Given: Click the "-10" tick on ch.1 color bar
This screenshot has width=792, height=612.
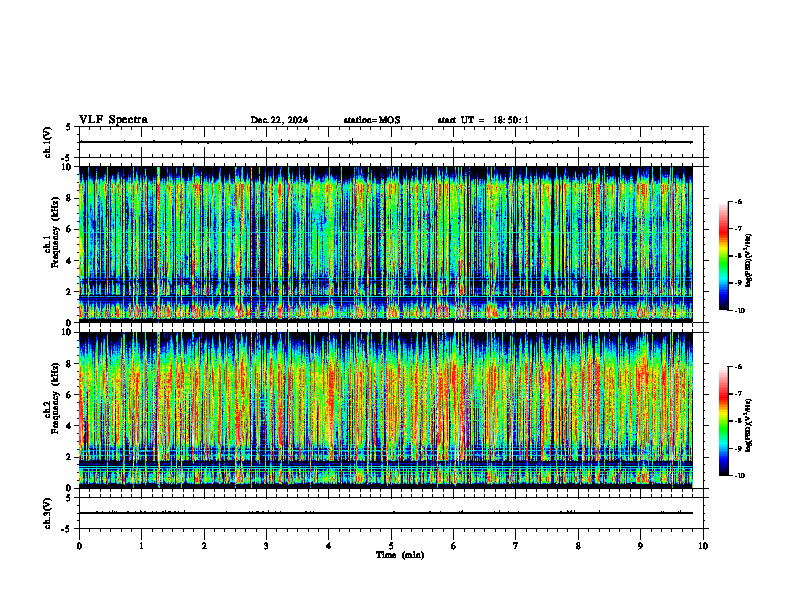Looking at the screenshot, I should click(739, 311).
